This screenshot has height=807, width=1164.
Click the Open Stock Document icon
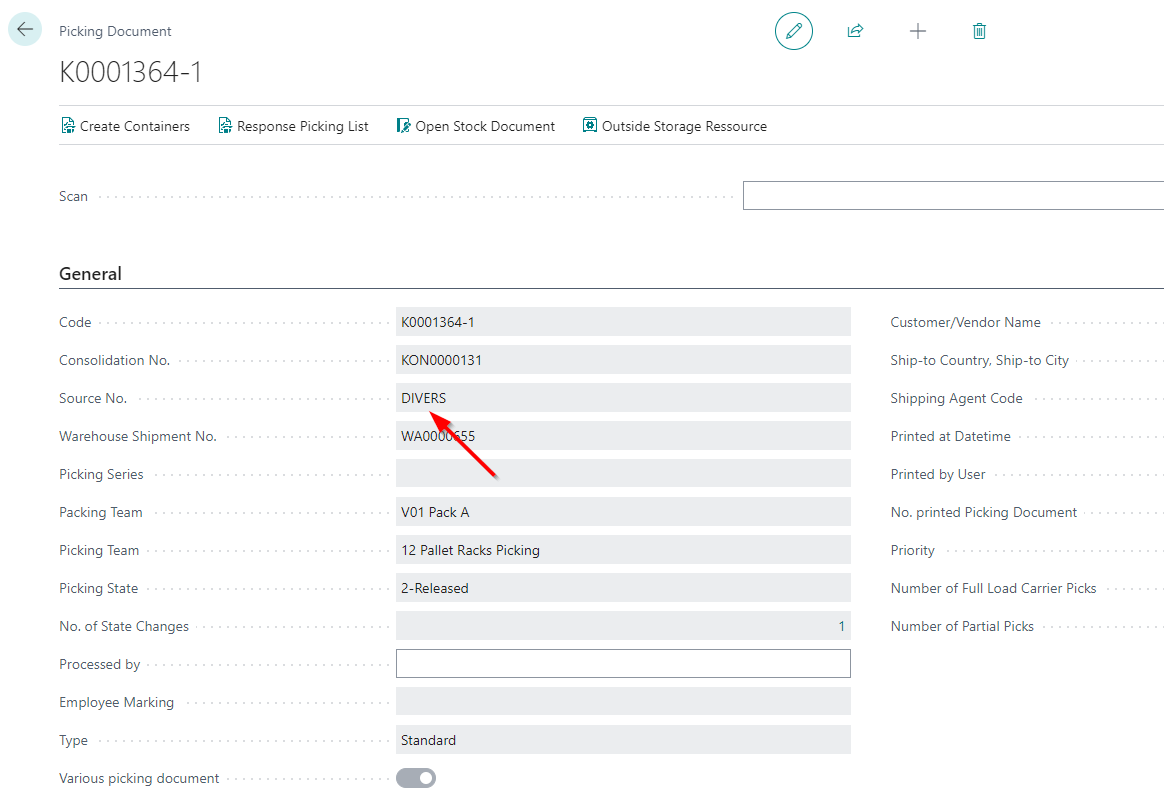tap(404, 126)
